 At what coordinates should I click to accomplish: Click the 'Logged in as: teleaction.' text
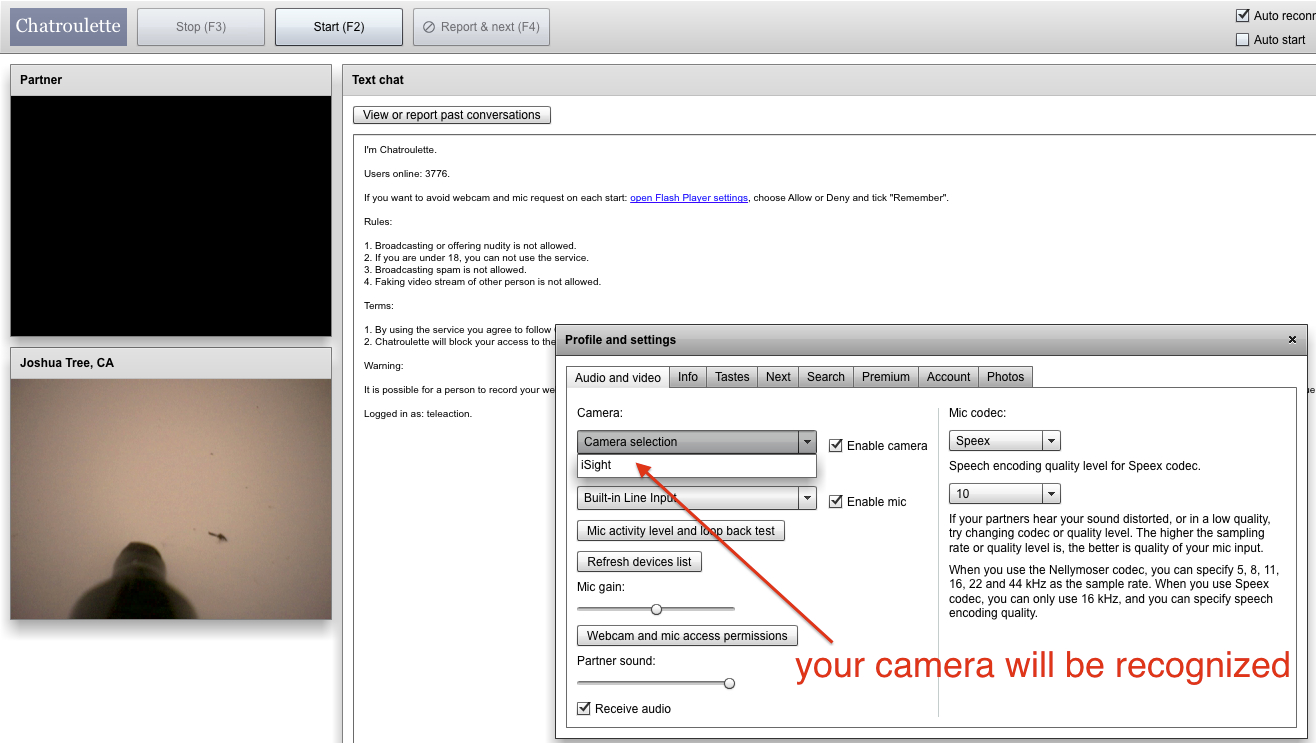pos(418,414)
